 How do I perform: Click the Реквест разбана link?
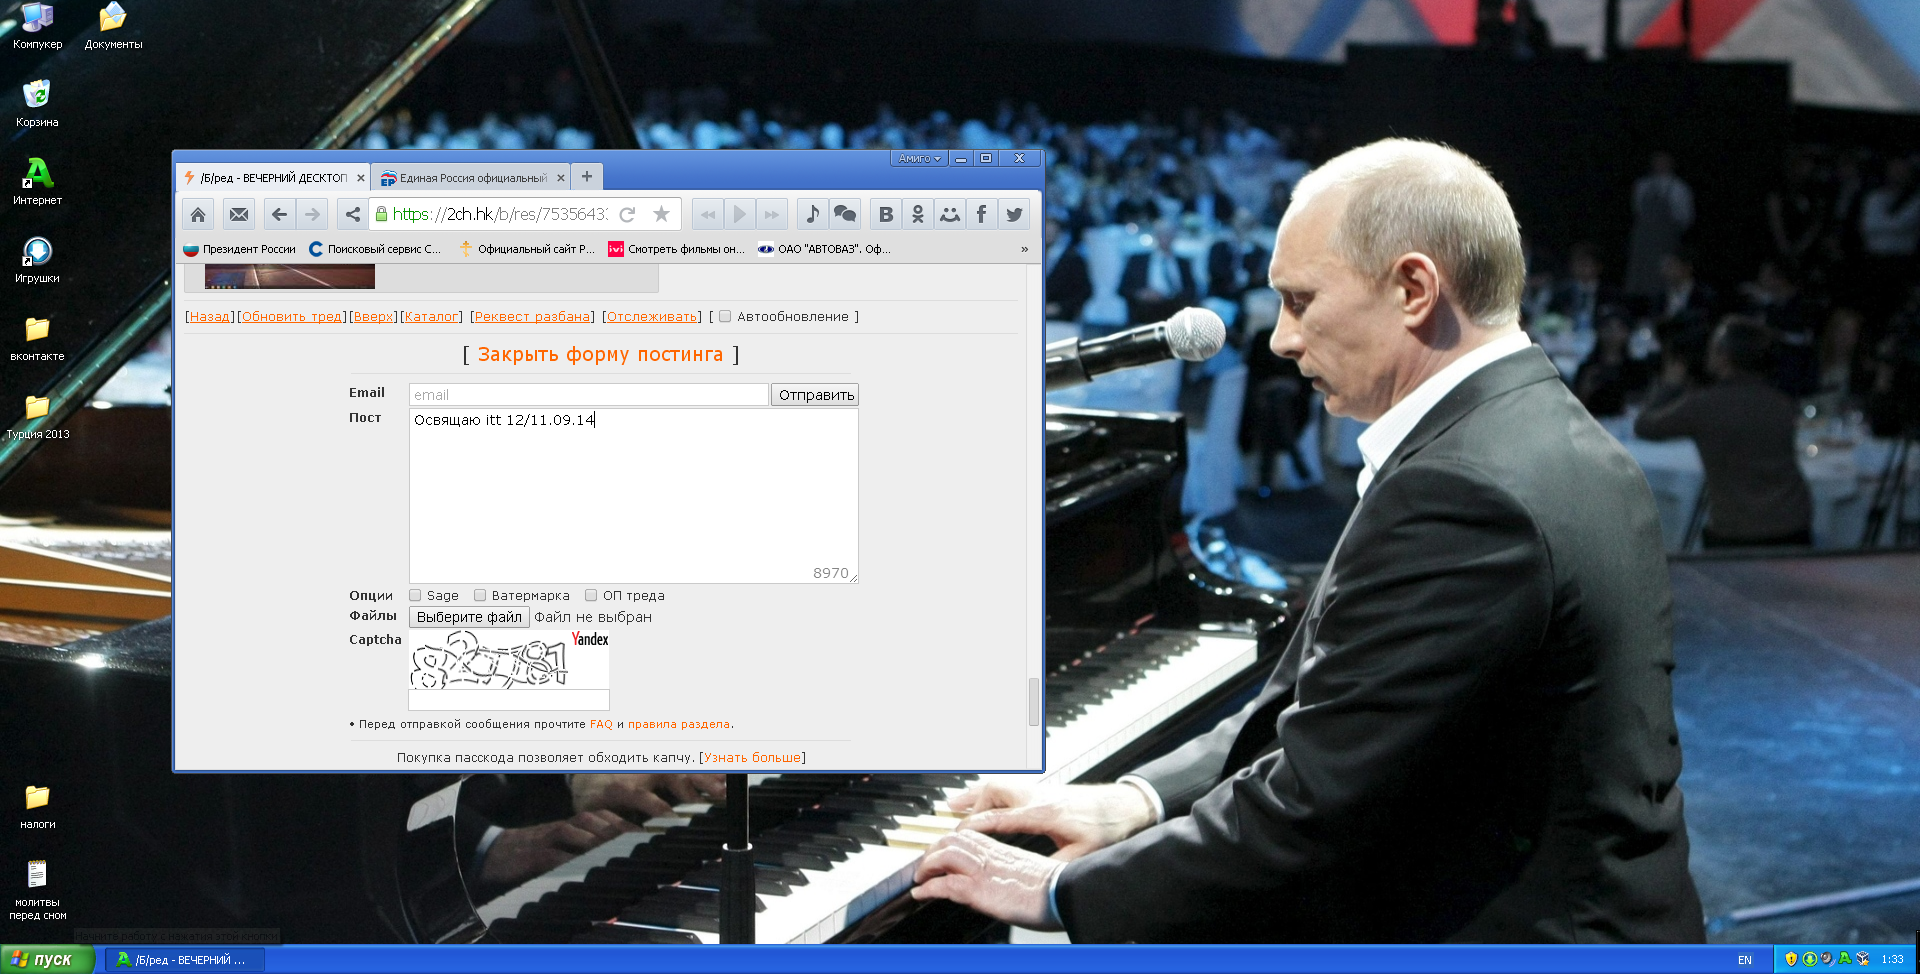(533, 317)
